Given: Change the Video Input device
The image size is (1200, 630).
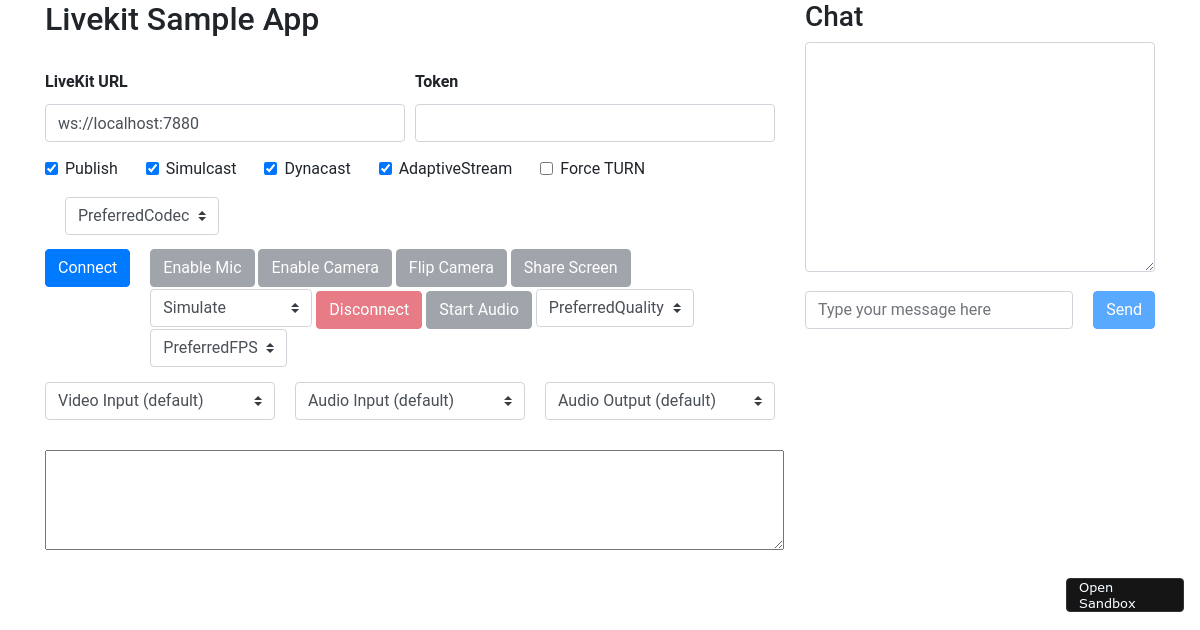Looking at the screenshot, I should point(159,400).
